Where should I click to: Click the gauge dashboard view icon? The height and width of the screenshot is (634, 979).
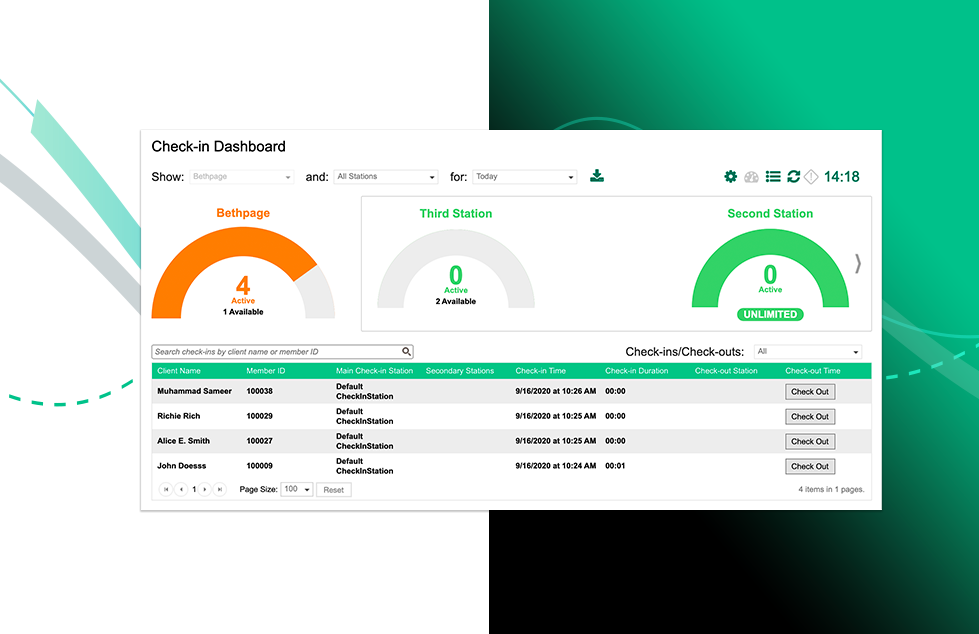pyautogui.click(x=752, y=177)
